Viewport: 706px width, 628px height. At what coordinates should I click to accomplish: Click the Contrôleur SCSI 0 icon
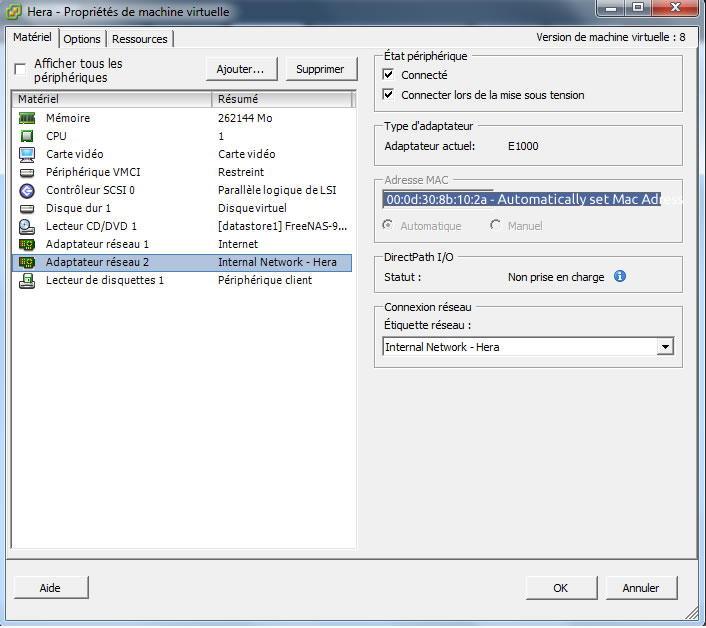pyautogui.click(x=27, y=191)
